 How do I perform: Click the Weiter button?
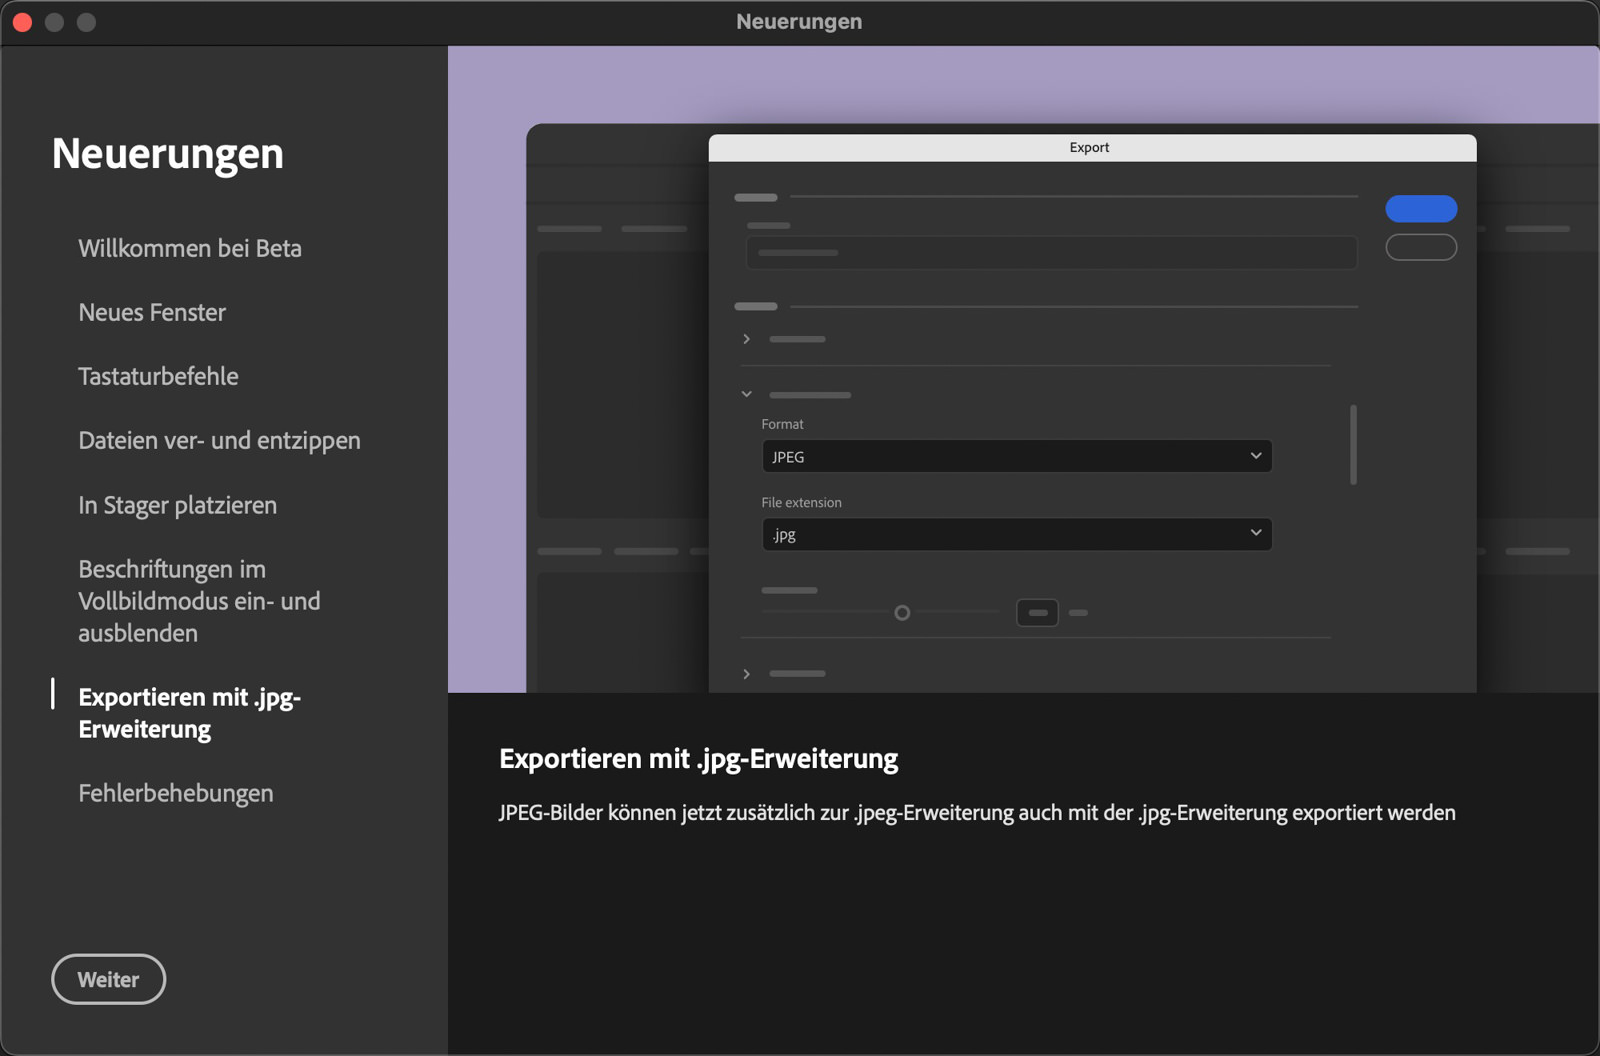click(x=108, y=979)
